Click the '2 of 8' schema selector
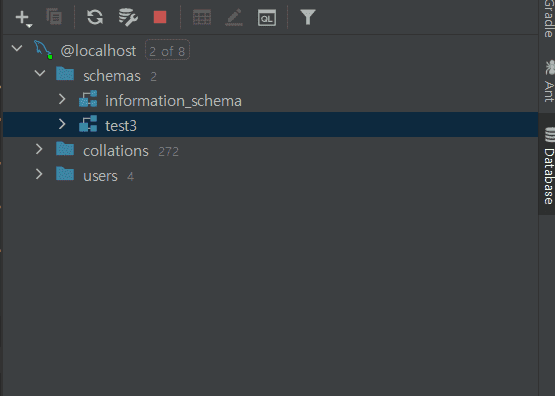Screen dimensions: 555x396 (167, 50)
